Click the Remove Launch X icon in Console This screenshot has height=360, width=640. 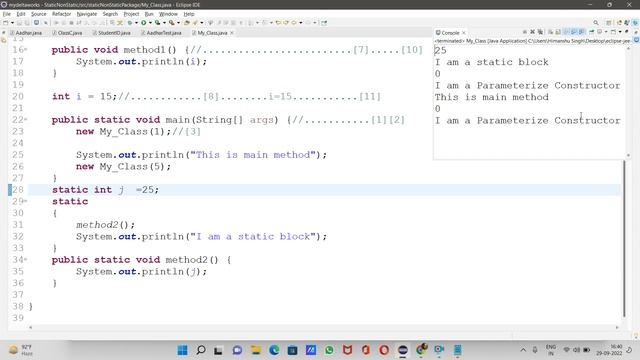coord(532,32)
